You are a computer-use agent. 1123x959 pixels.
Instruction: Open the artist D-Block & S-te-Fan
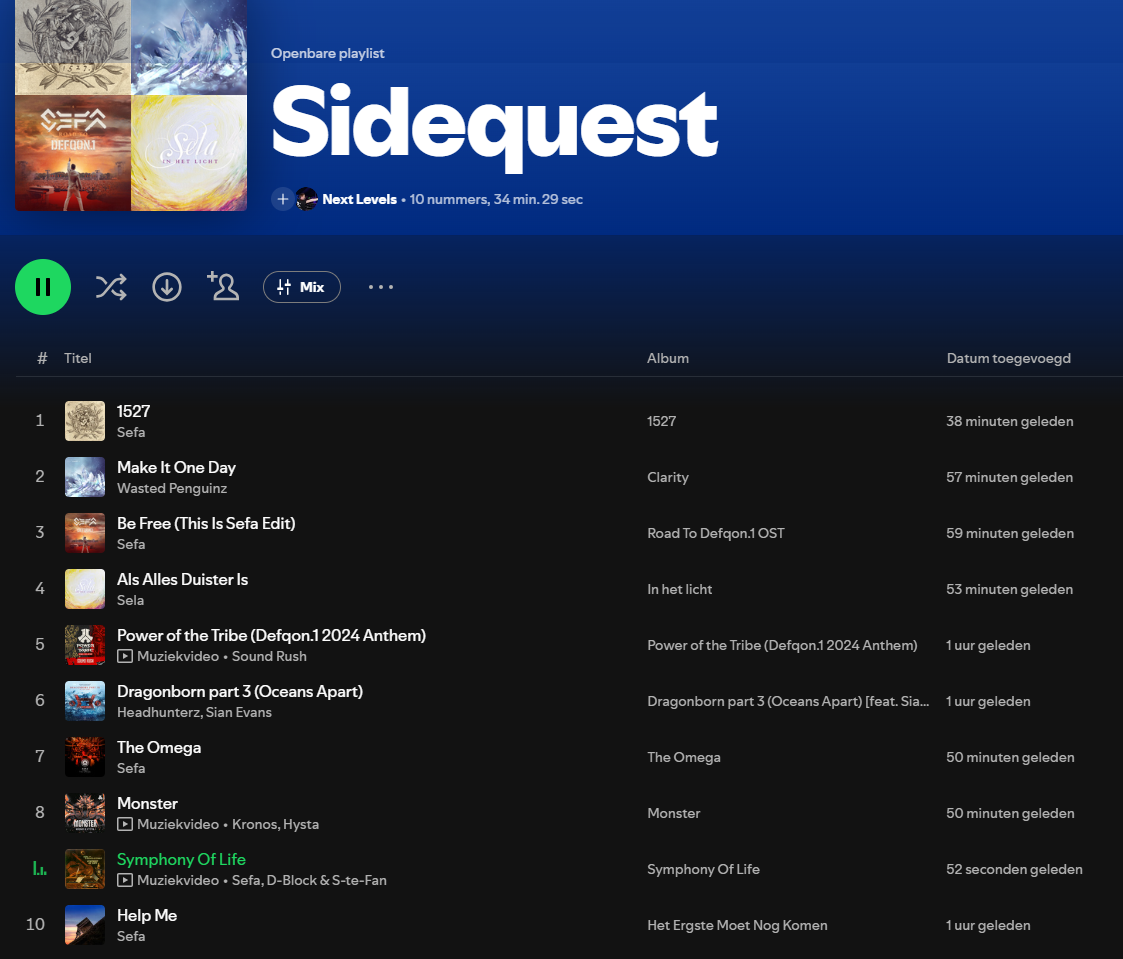[x=327, y=880]
